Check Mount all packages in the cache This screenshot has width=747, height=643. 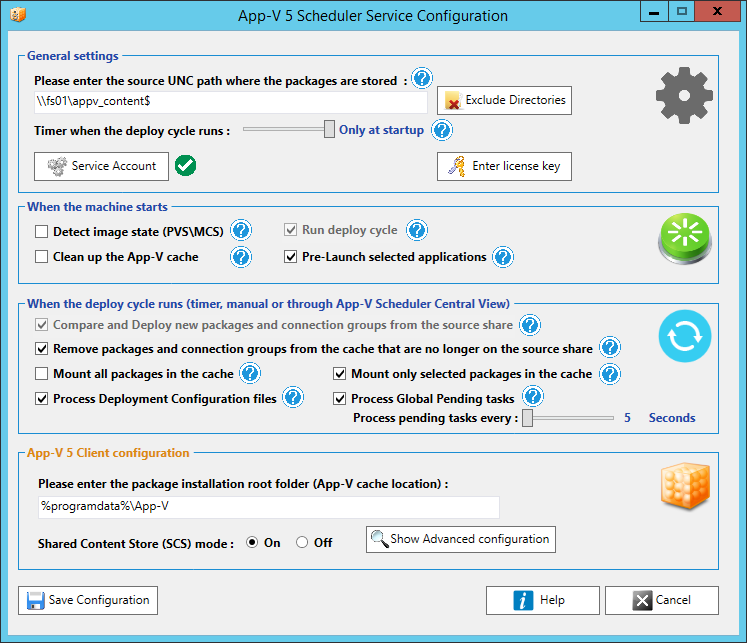41,374
